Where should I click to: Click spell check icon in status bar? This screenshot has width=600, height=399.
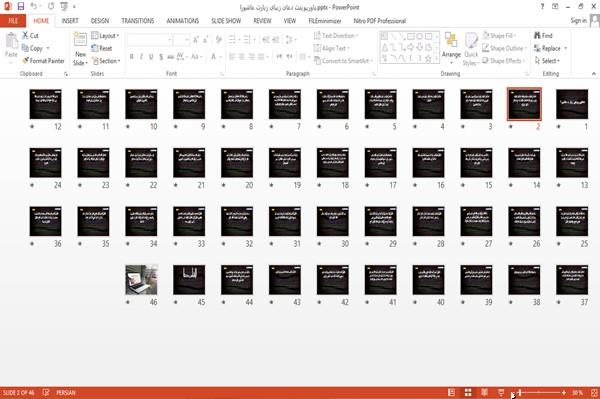(46, 392)
